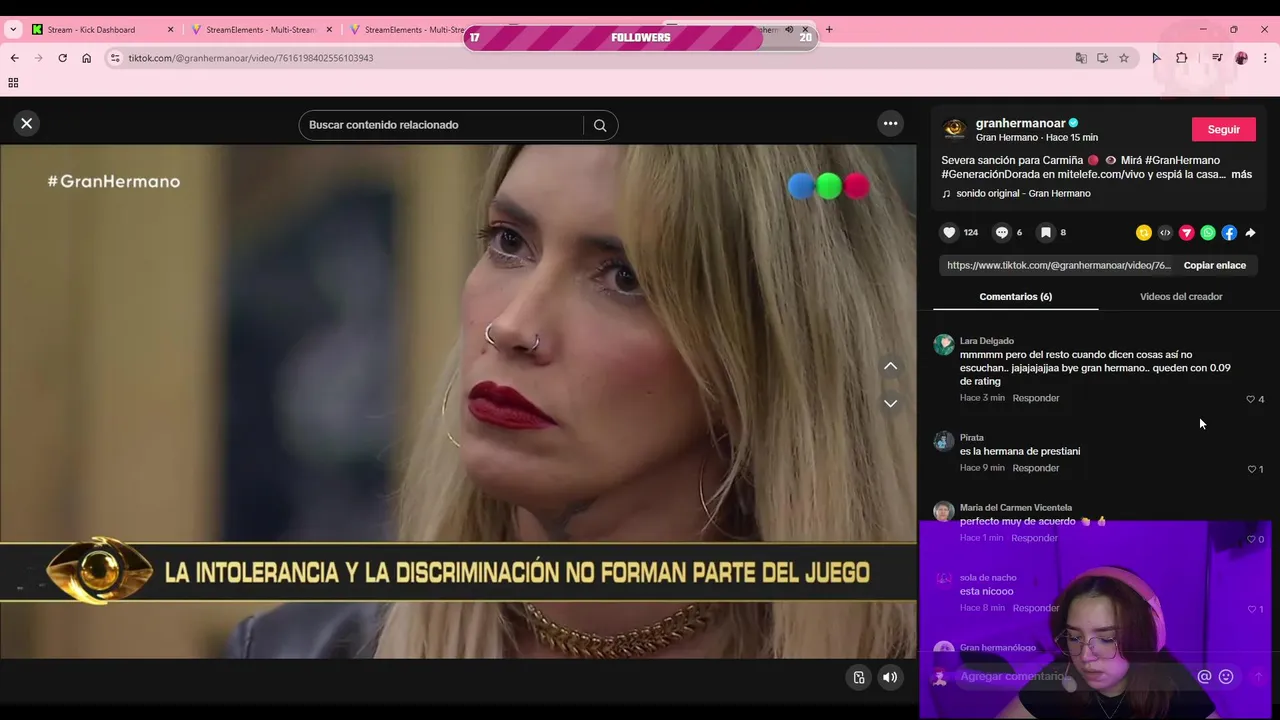Open comments via speech bubble icon
The image size is (1280, 720).
[1001, 232]
